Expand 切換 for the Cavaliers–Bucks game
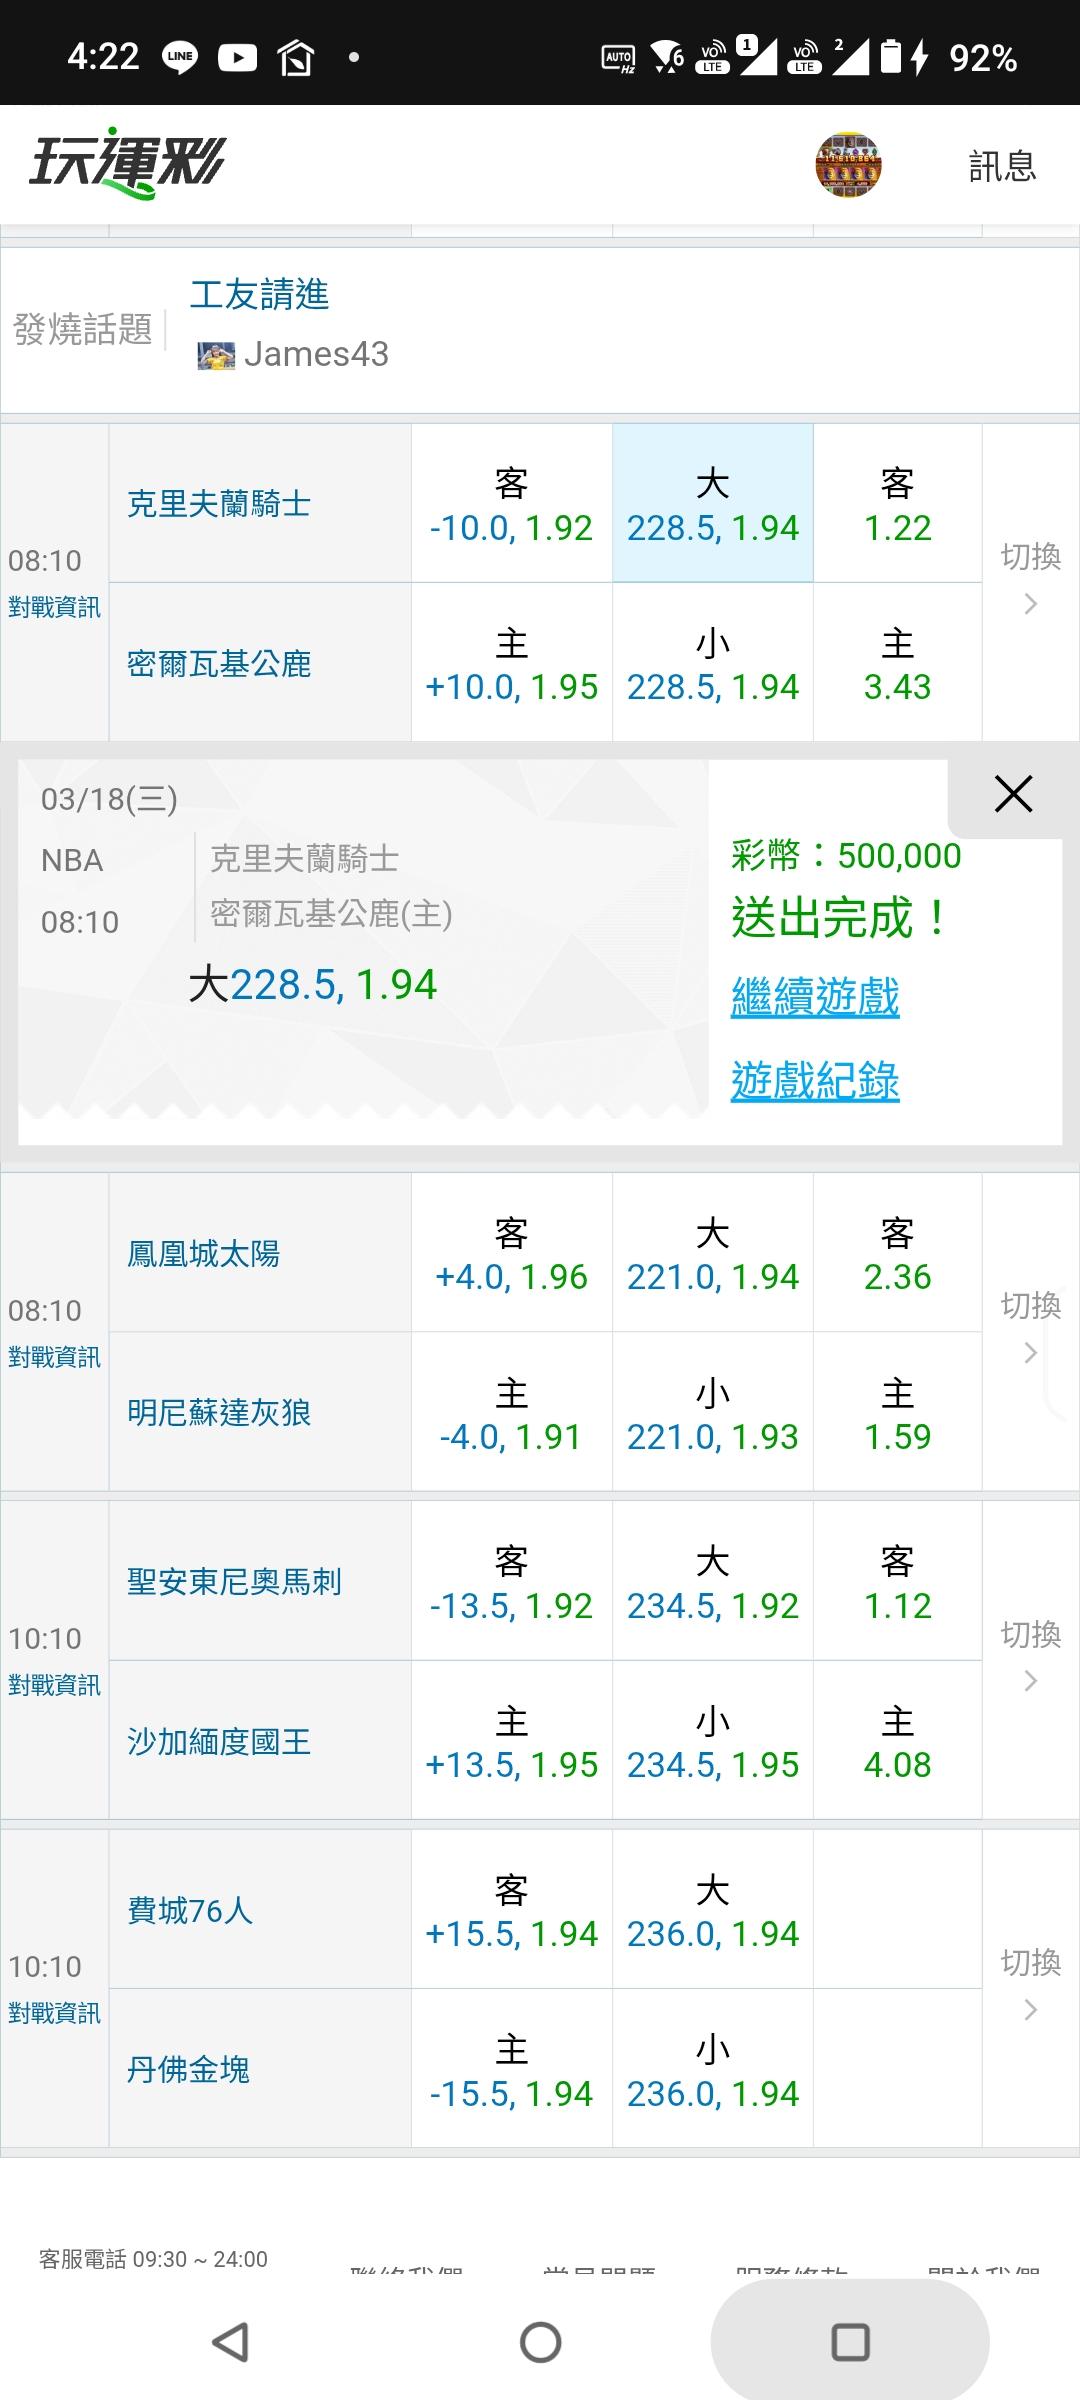1080x2400 pixels. coord(1031,580)
